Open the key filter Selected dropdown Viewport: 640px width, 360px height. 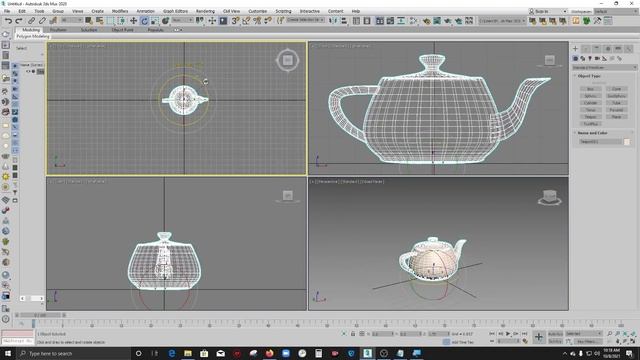pos(584,334)
